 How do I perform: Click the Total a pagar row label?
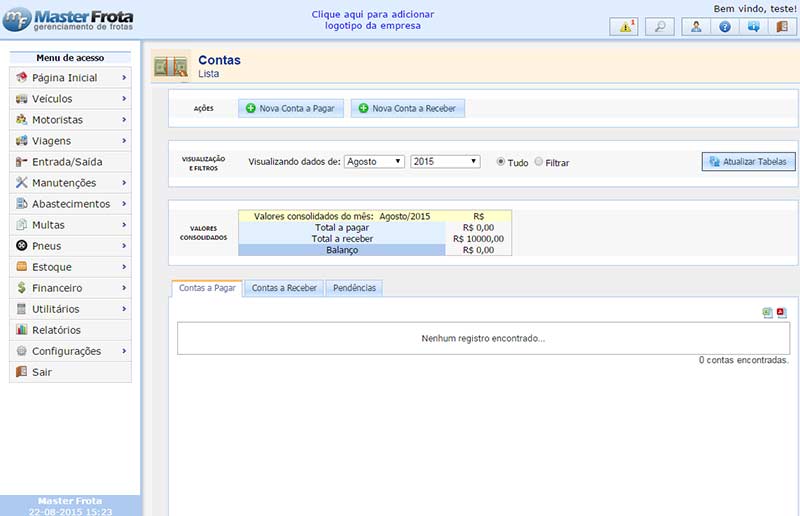click(x=342, y=228)
